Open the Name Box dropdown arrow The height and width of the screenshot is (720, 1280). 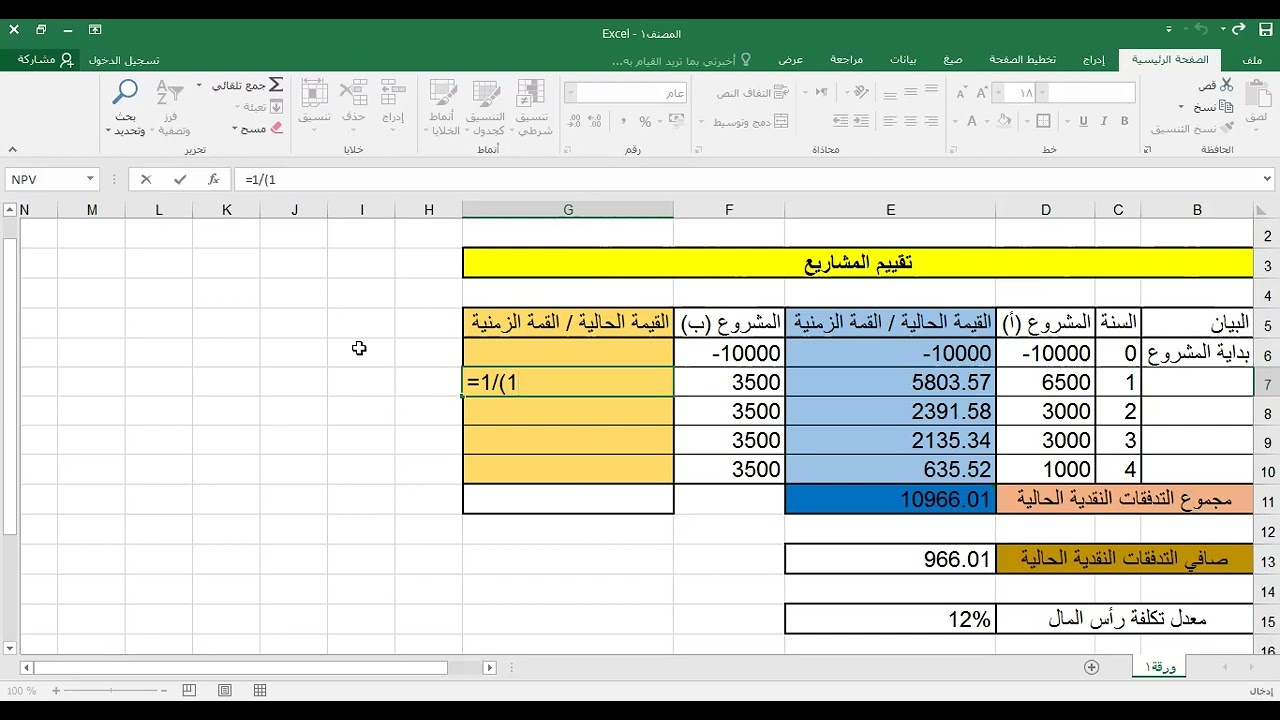point(90,180)
